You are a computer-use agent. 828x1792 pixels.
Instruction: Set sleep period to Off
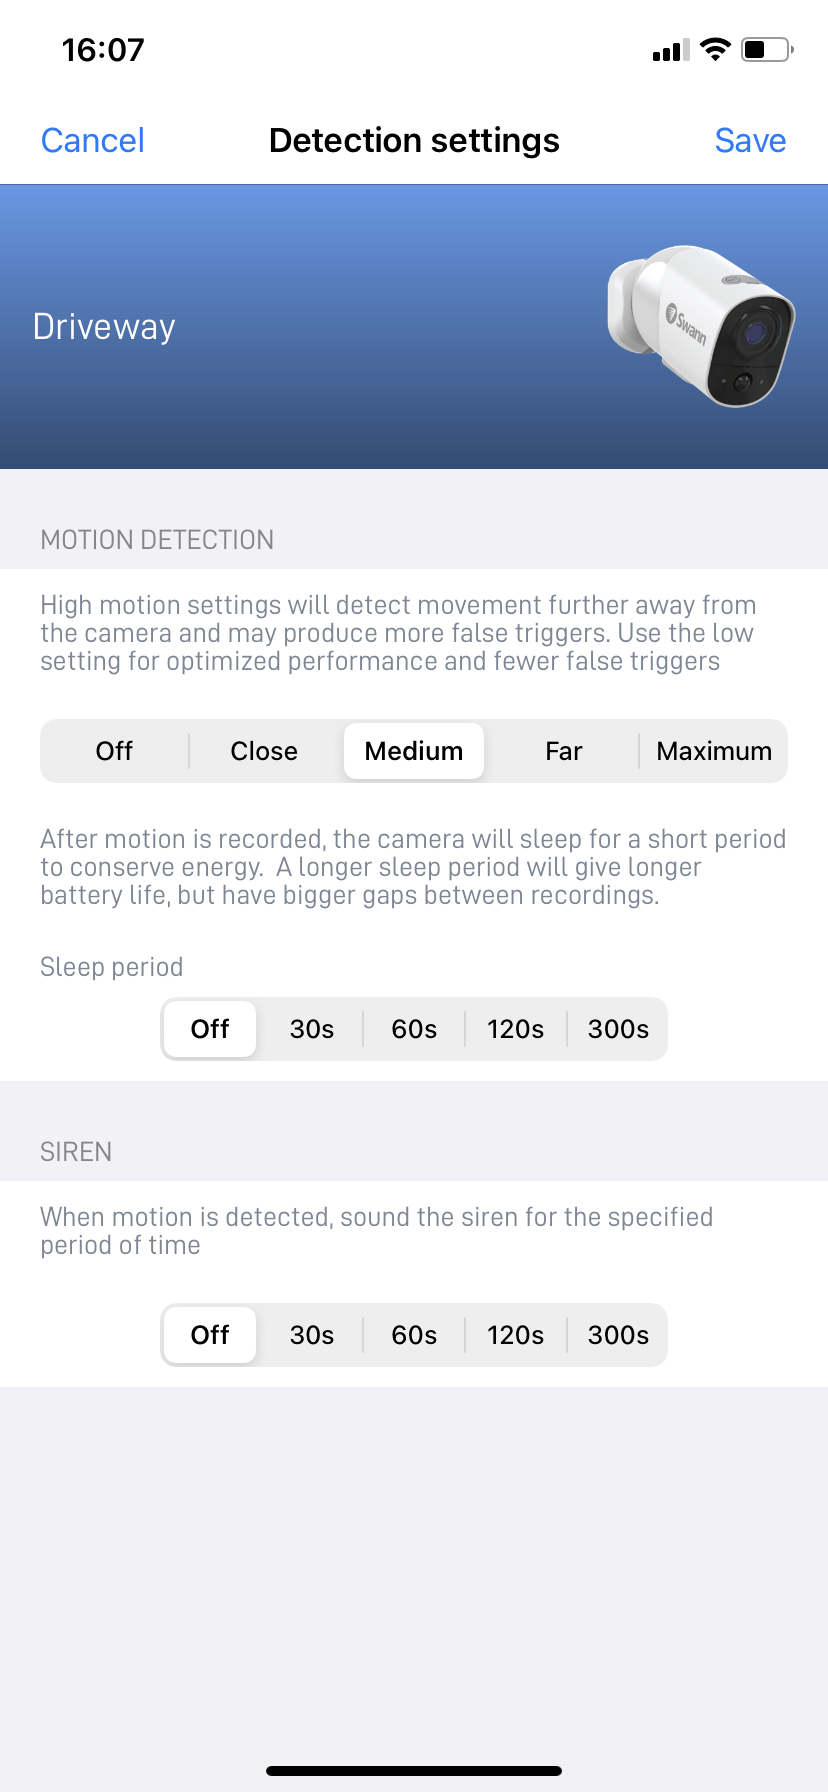[210, 1029]
